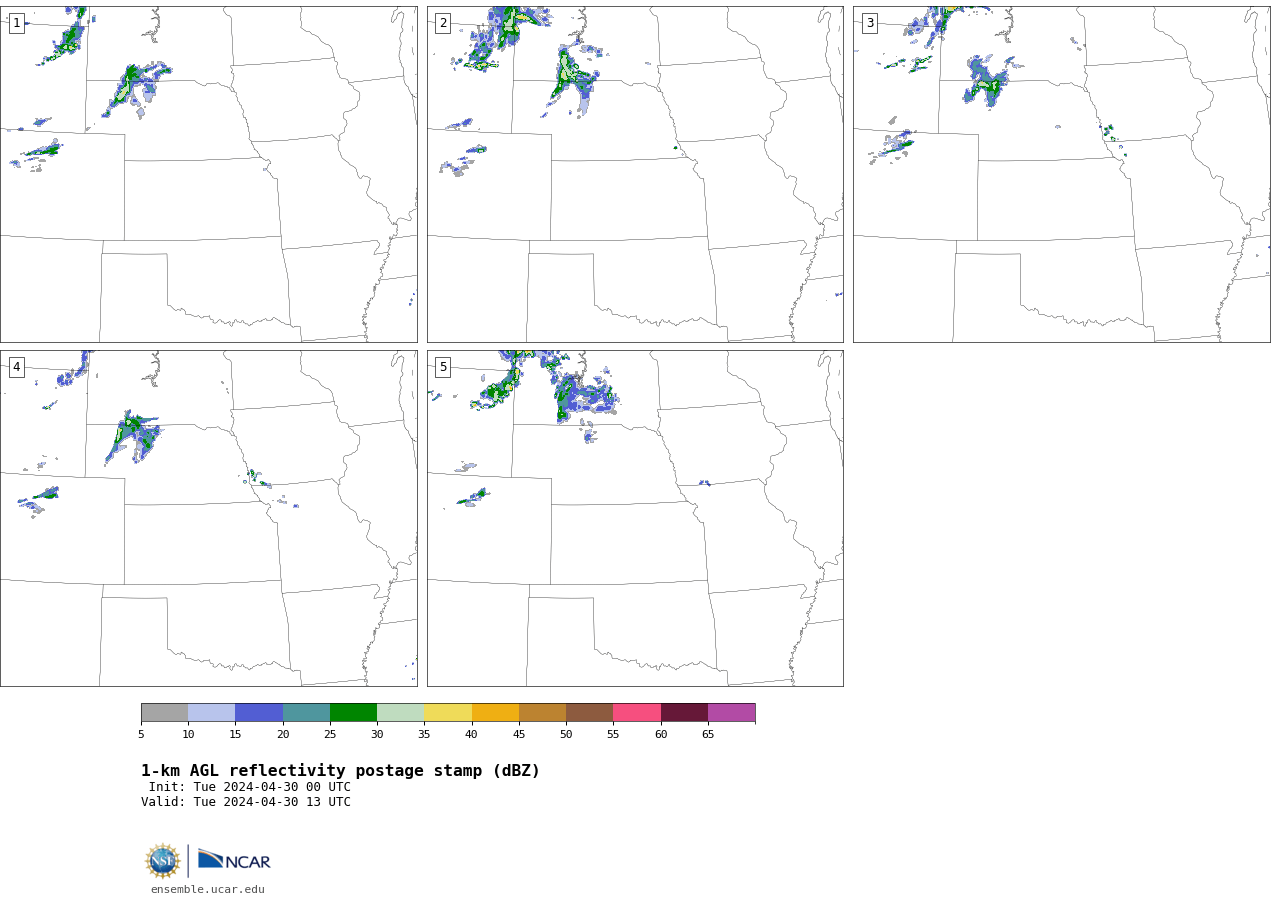Click the 1-km AGL reflectivity title

coord(340,771)
